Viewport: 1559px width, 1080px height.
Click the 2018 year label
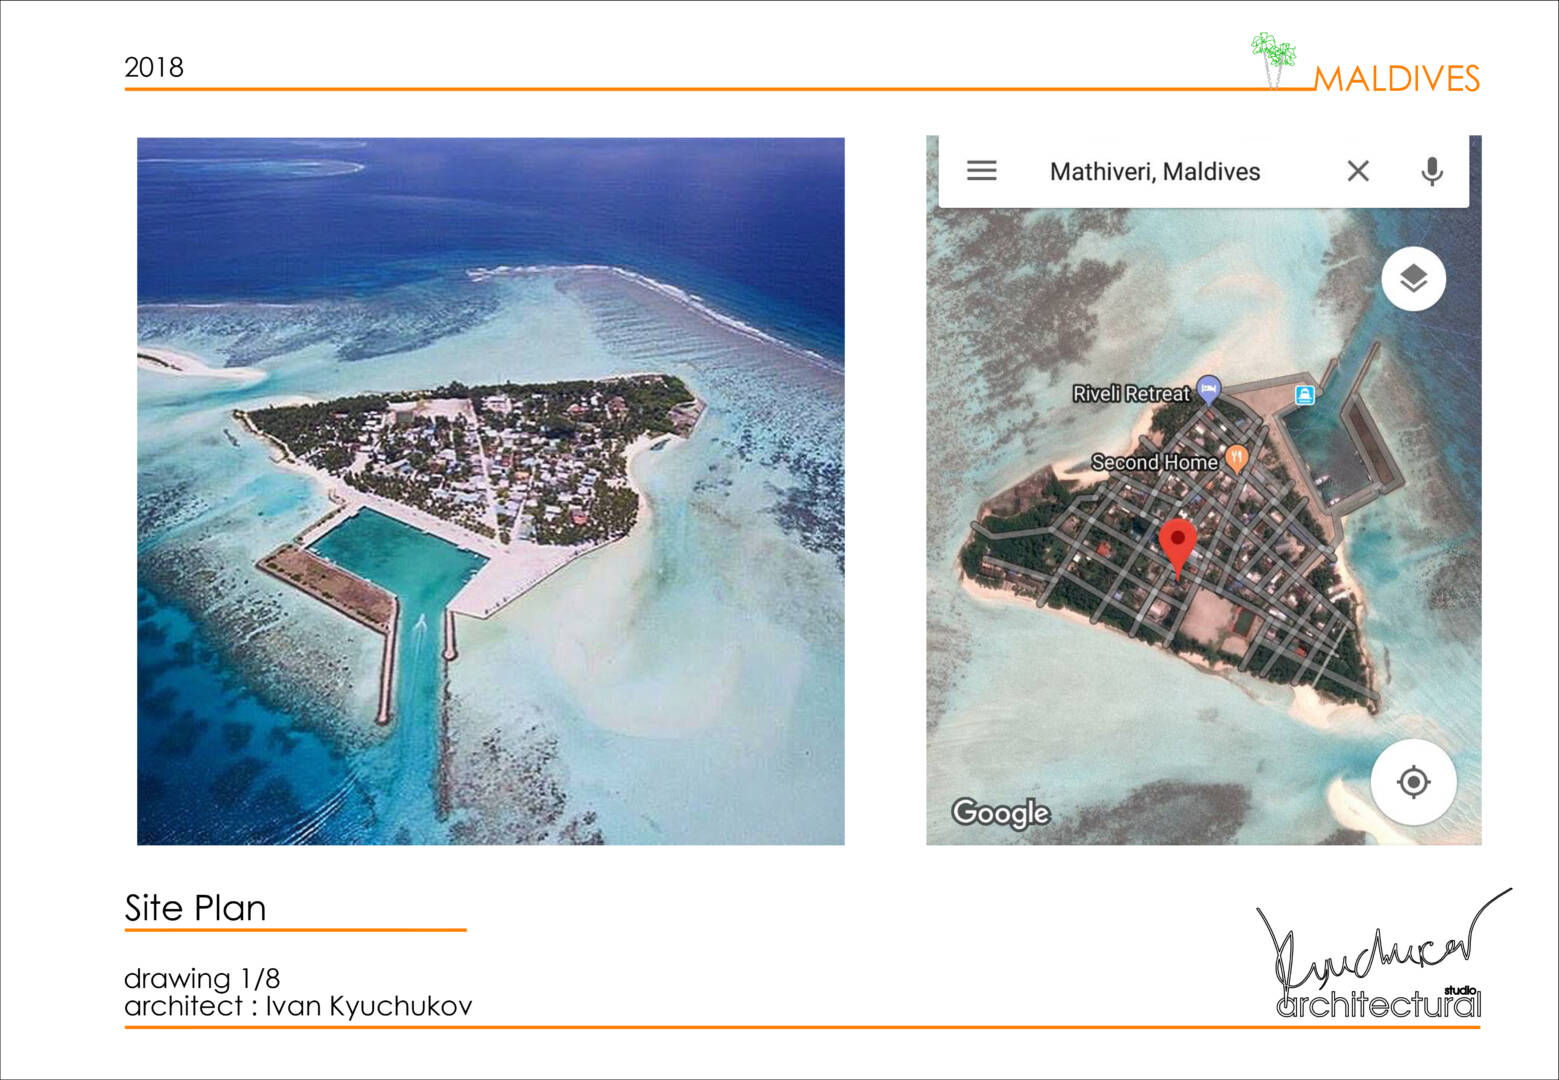(154, 67)
